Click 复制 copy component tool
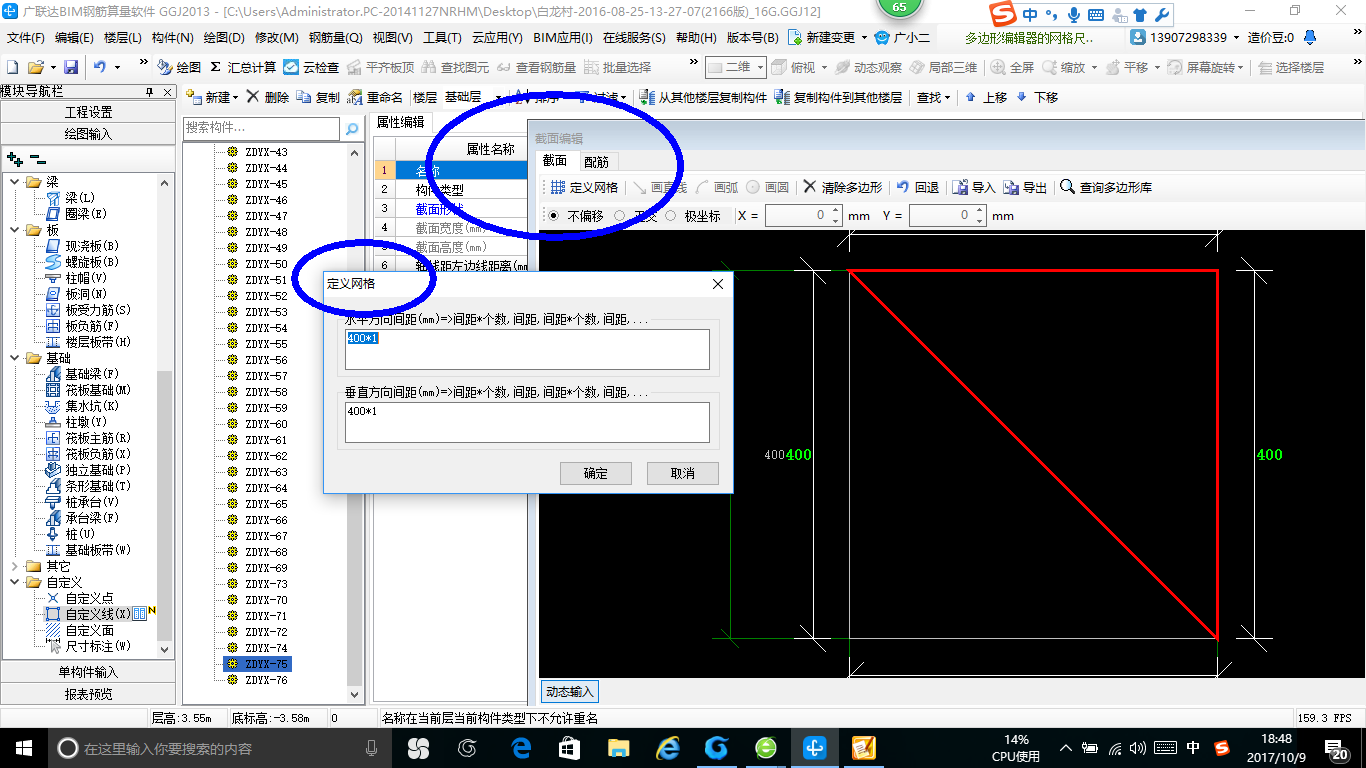The height and width of the screenshot is (768, 1366). (319, 97)
